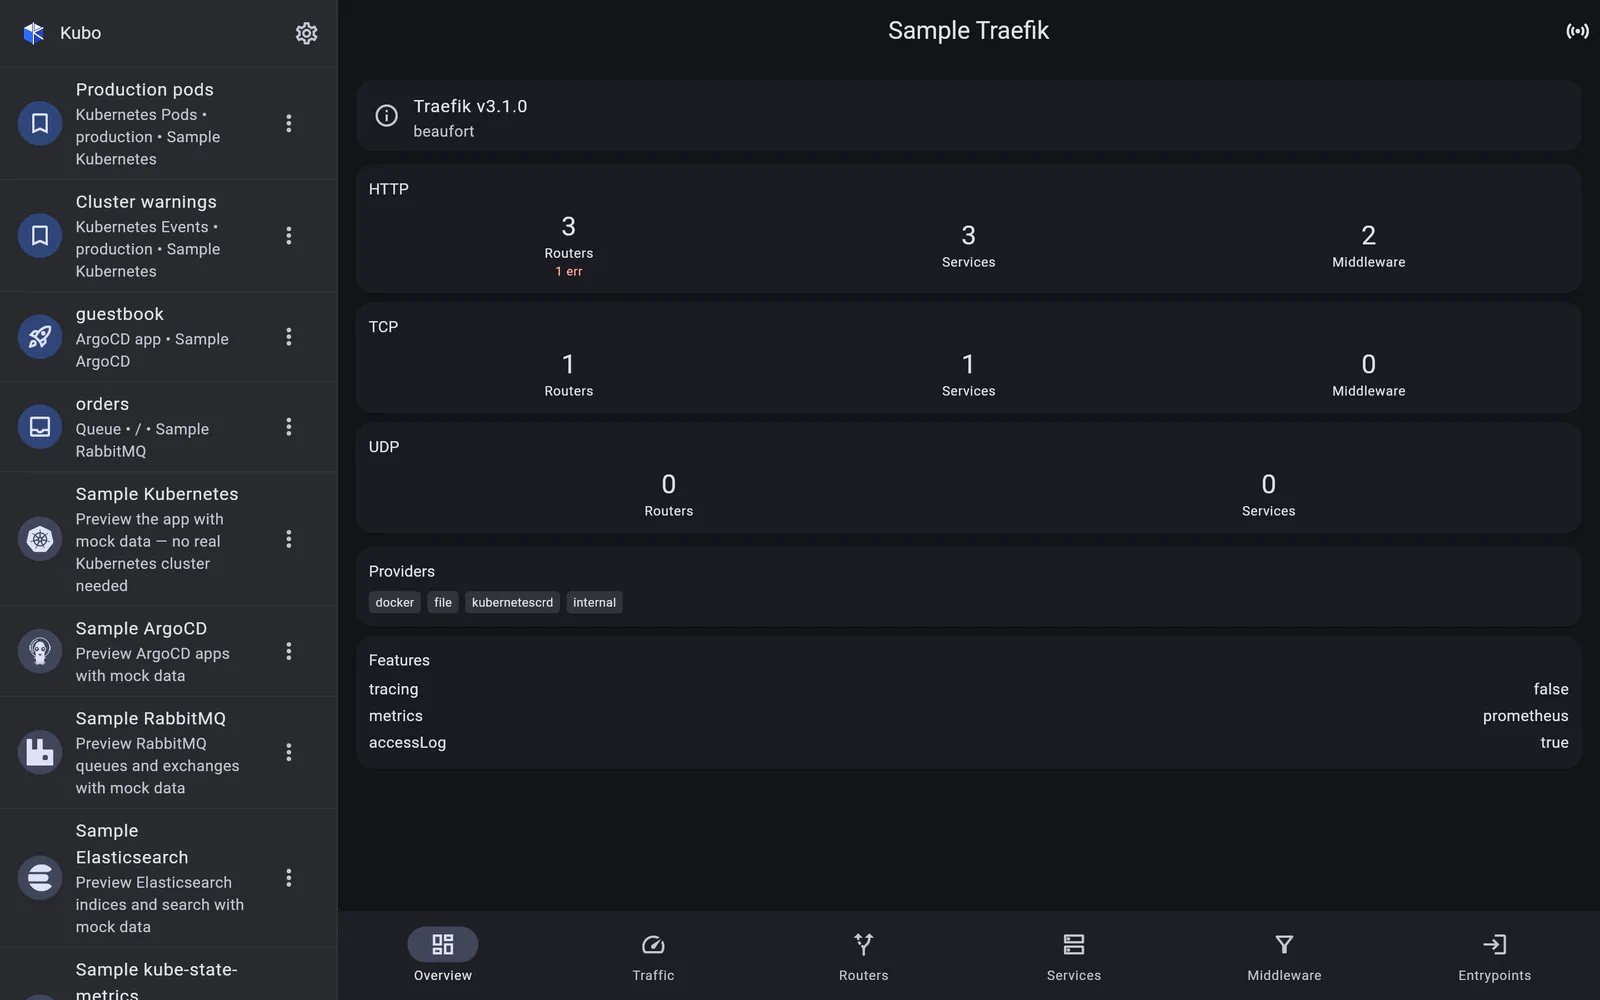Click the Sample Kubernetes helm icon

(x=40, y=539)
